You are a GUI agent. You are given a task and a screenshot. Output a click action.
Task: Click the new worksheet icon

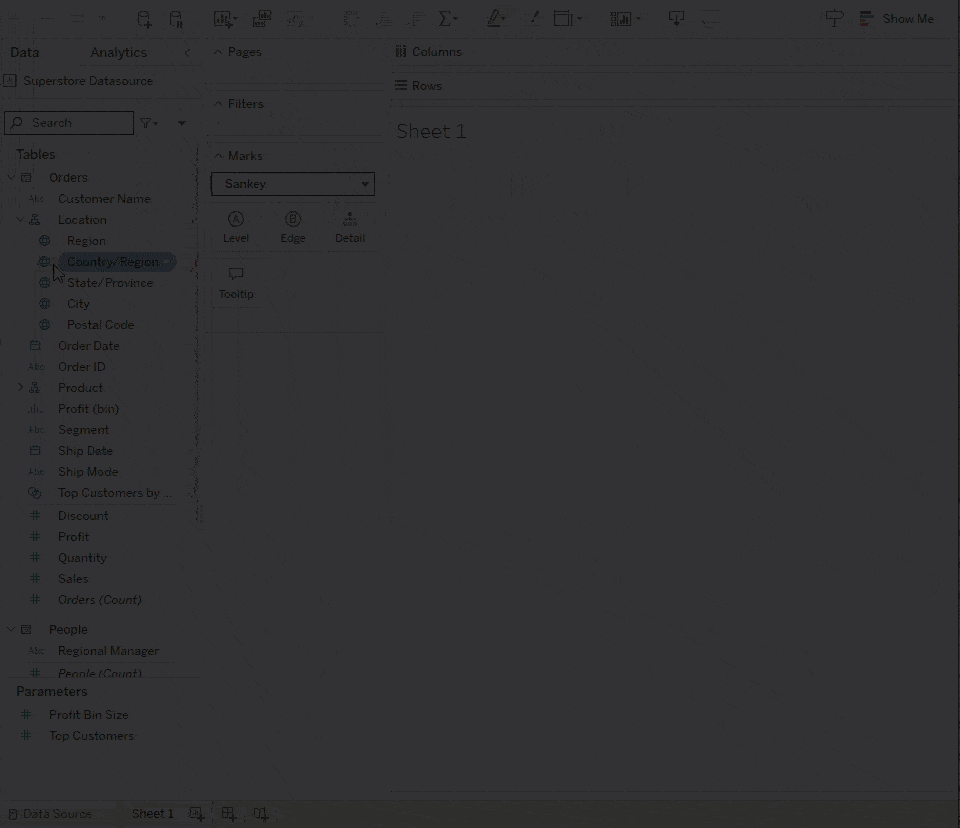coord(197,814)
